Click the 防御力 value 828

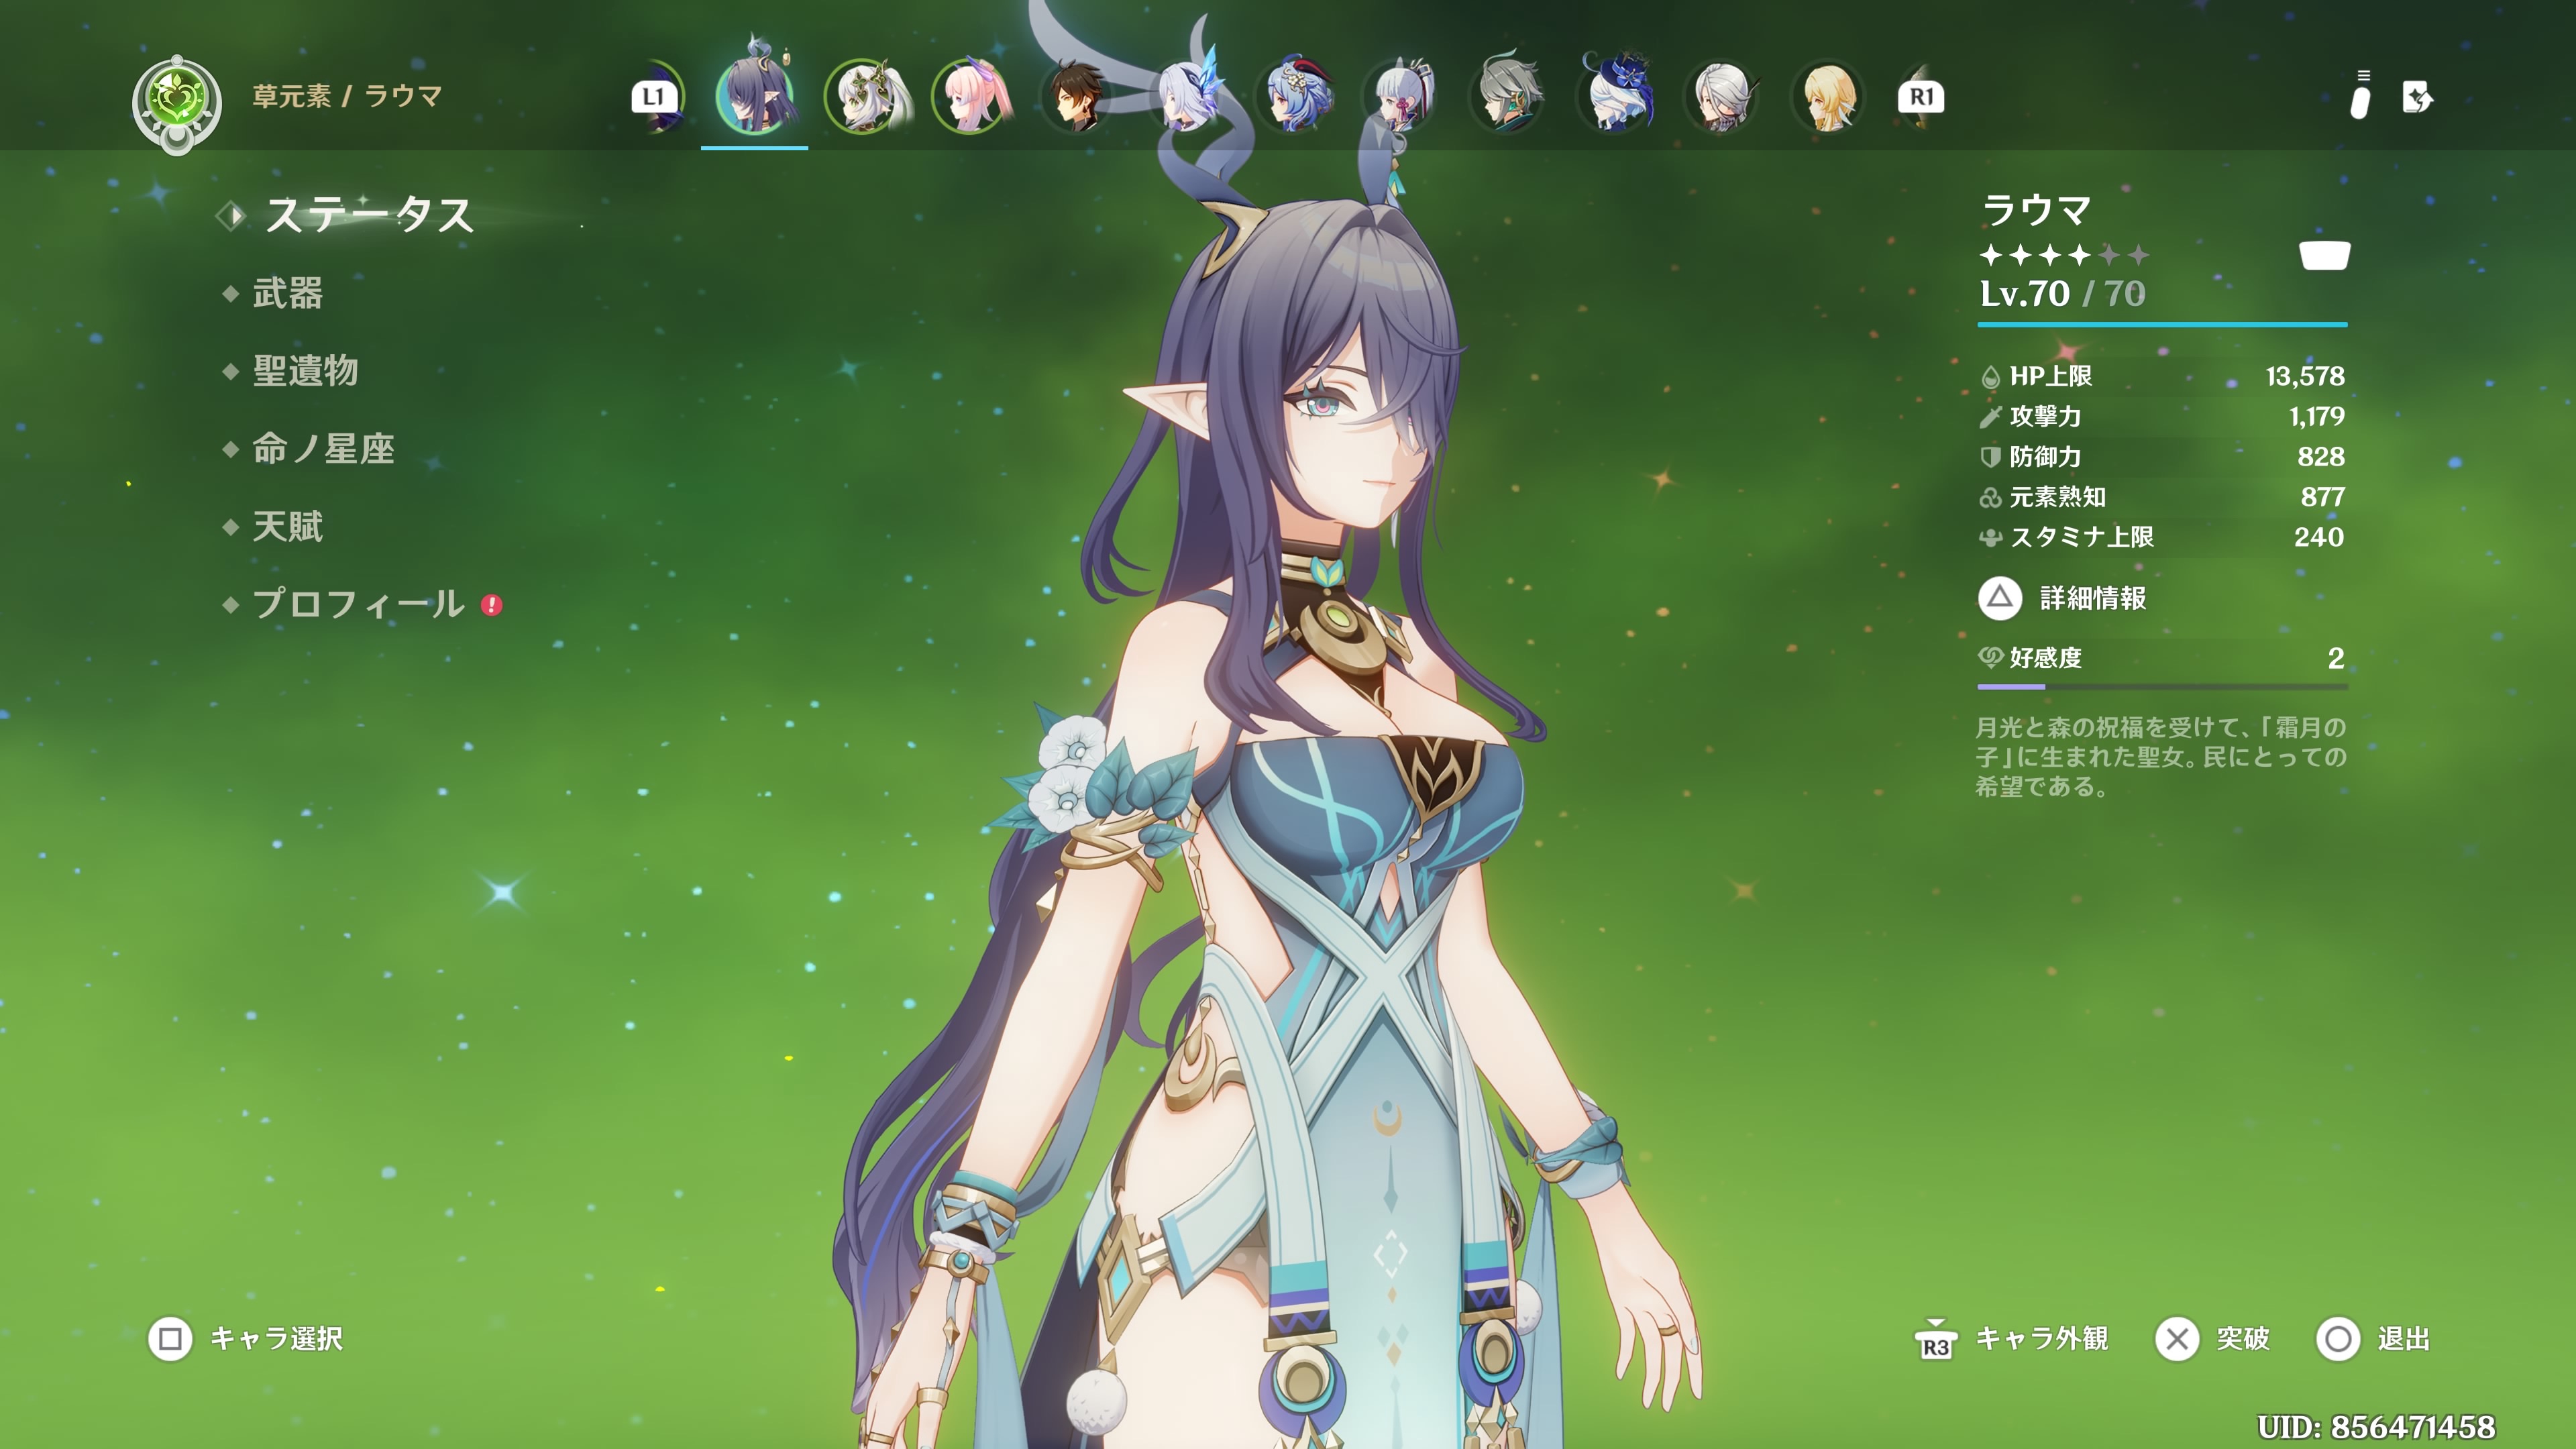2321,457
